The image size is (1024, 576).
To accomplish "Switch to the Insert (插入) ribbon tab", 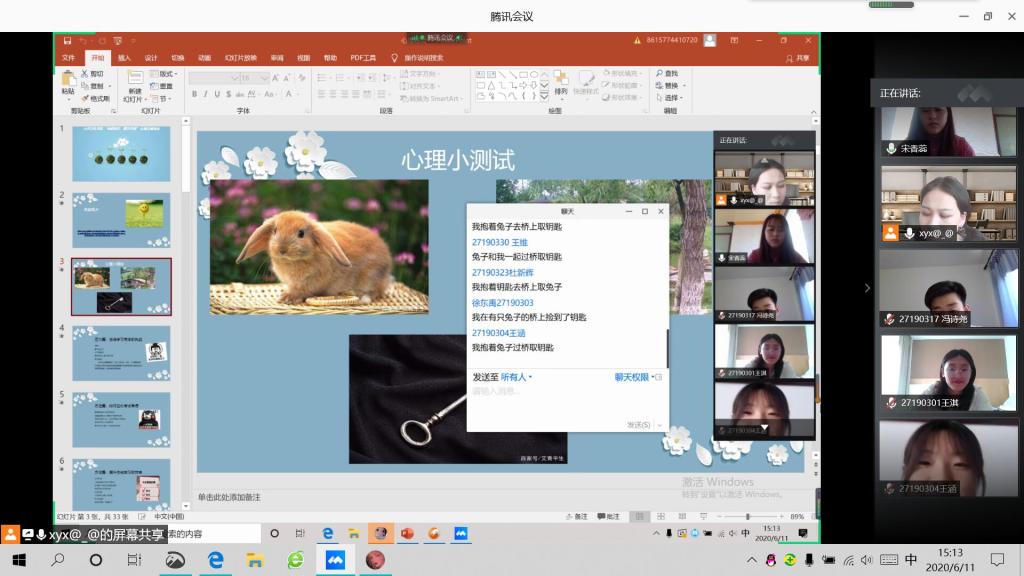I will (124, 58).
